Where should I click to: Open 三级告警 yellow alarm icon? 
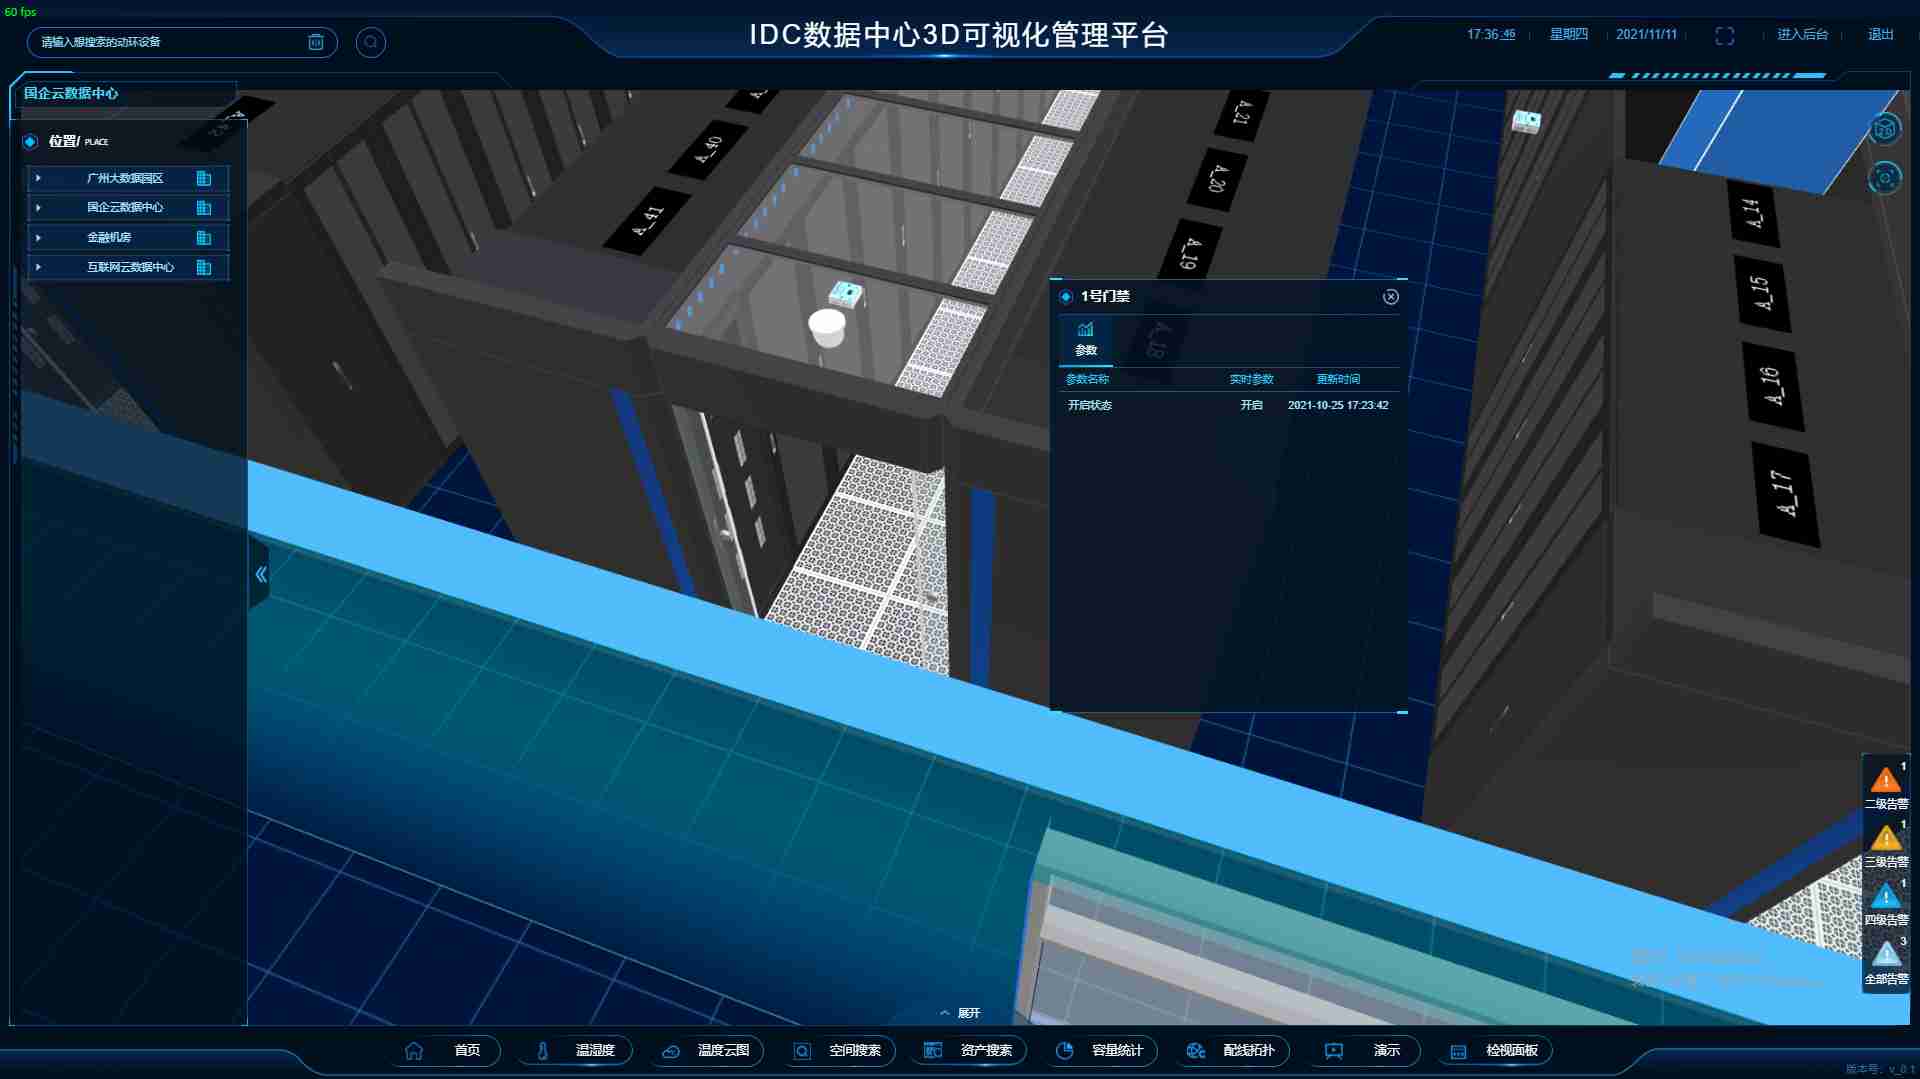[x=1886, y=838]
